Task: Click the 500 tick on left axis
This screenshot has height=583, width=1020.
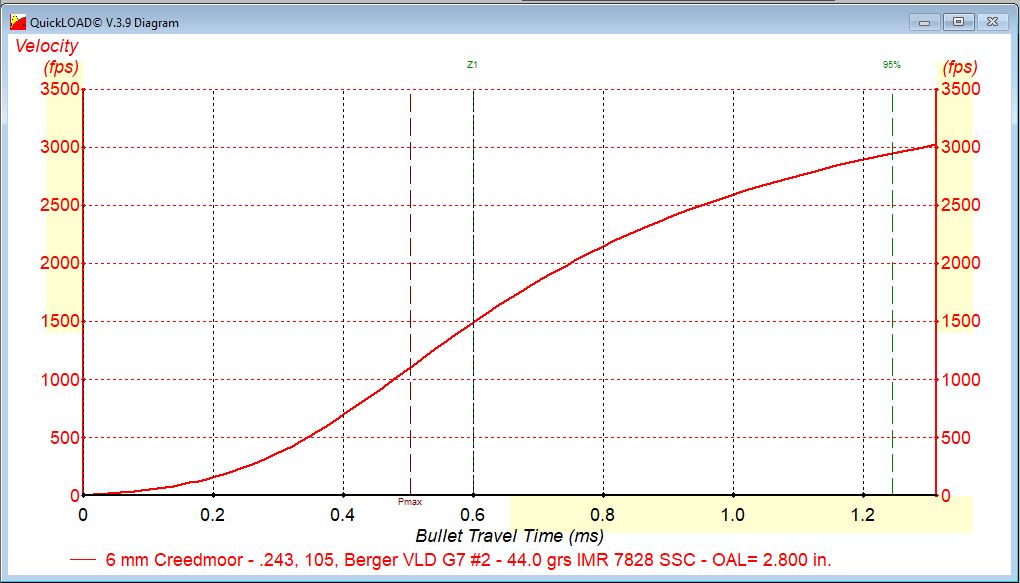Action: [x=64, y=438]
